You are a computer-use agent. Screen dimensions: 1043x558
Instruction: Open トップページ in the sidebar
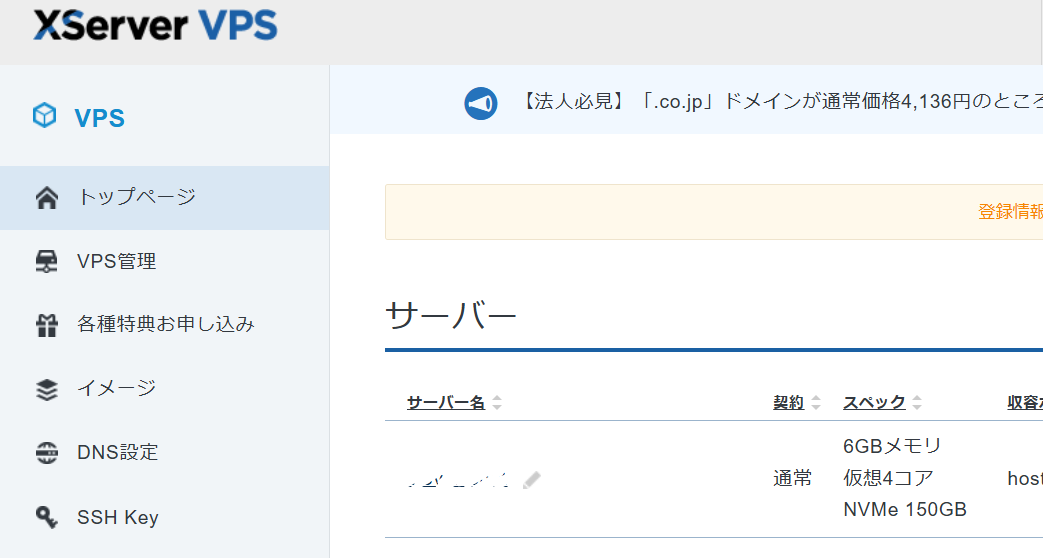(136, 197)
